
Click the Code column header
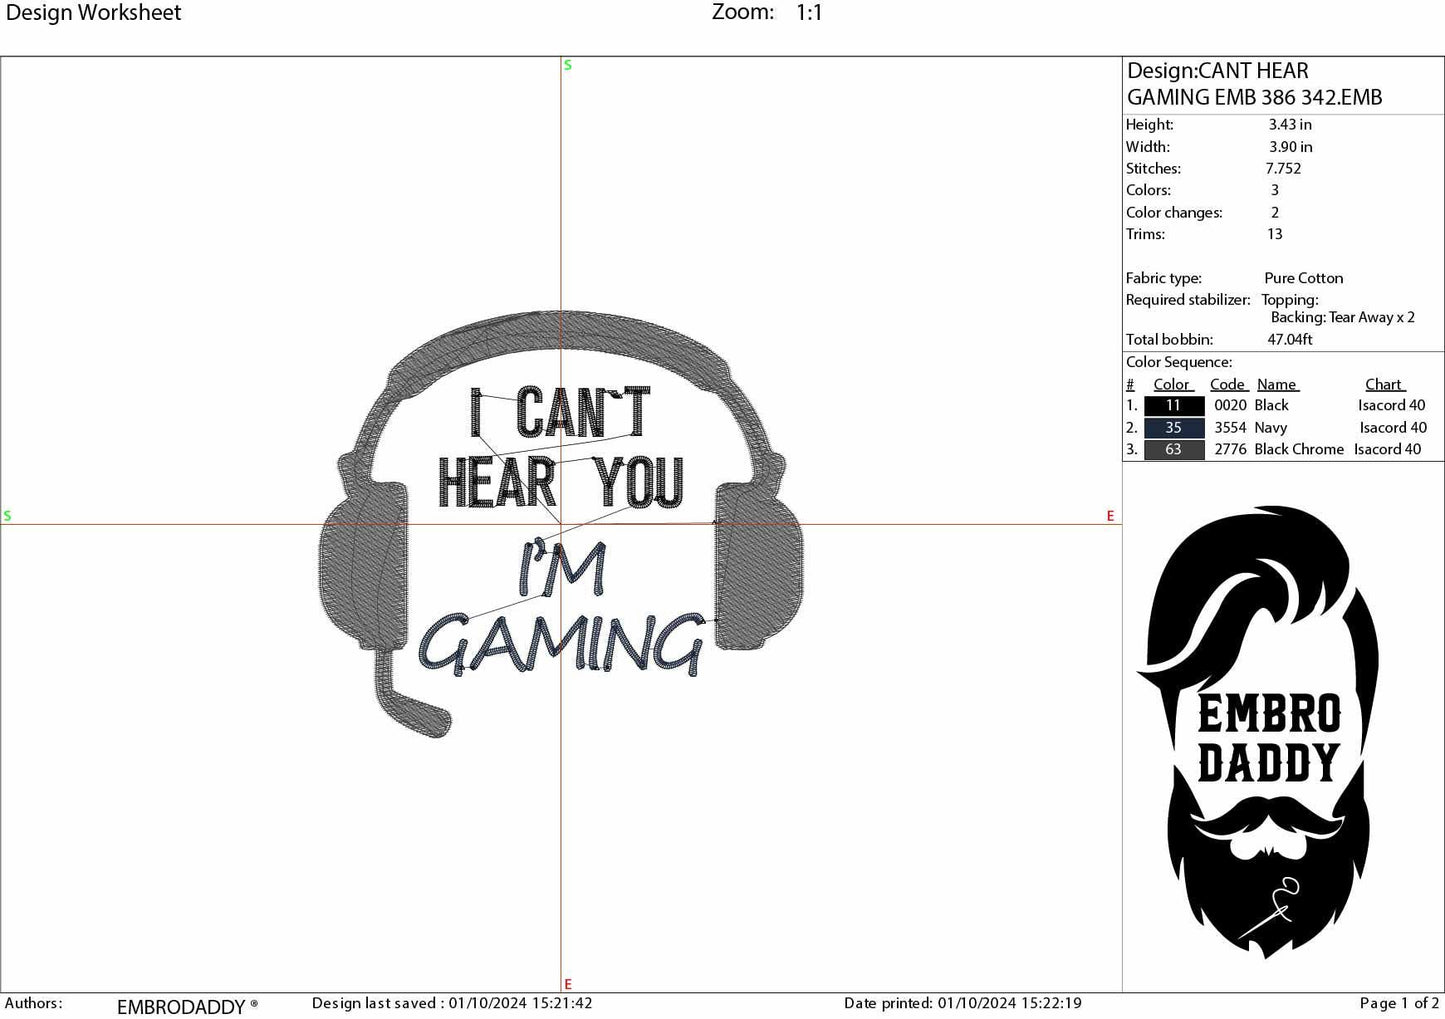(x=1227, y=384)
